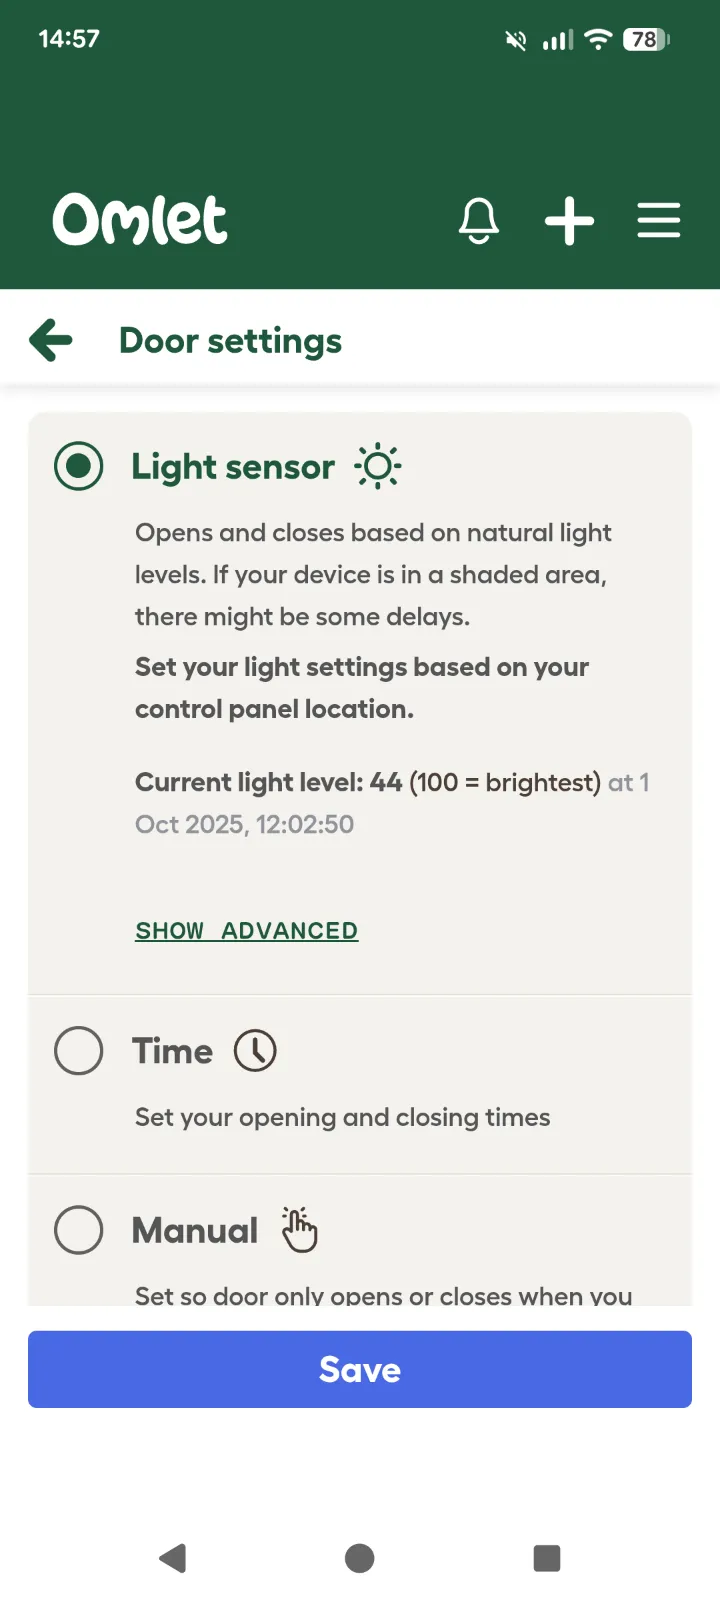Tap the clock icon beside Time
The width and height of the screenshot is (720, 1600).
point(255,1051)
